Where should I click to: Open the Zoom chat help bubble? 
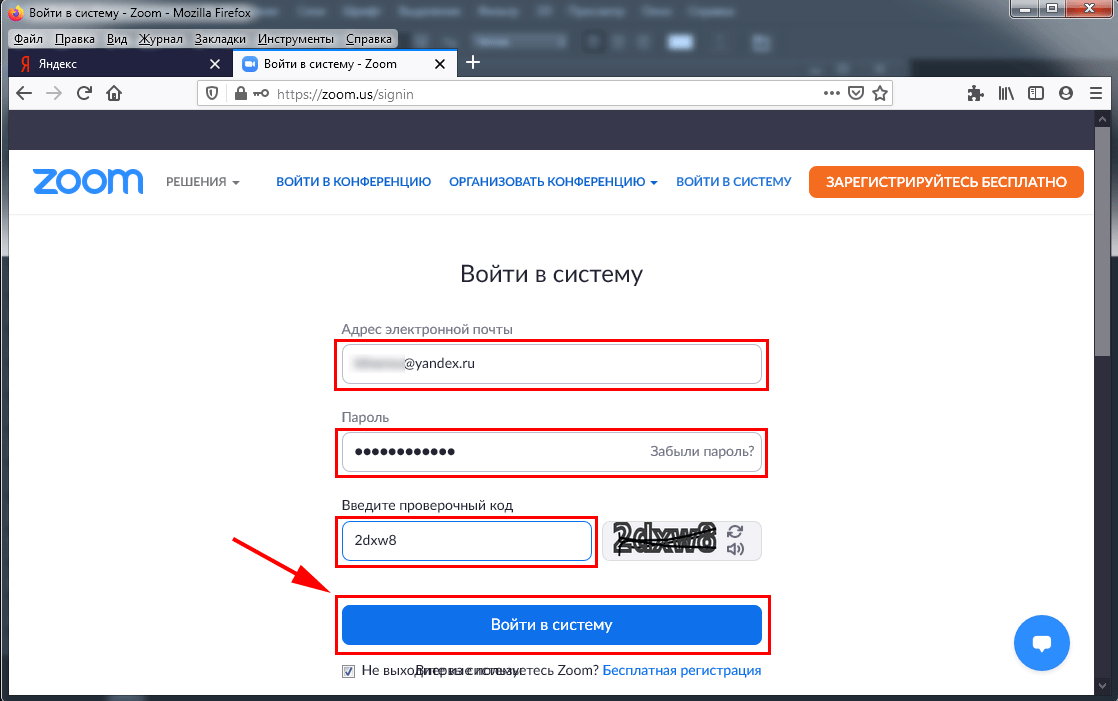click(x=1042, y=643)
